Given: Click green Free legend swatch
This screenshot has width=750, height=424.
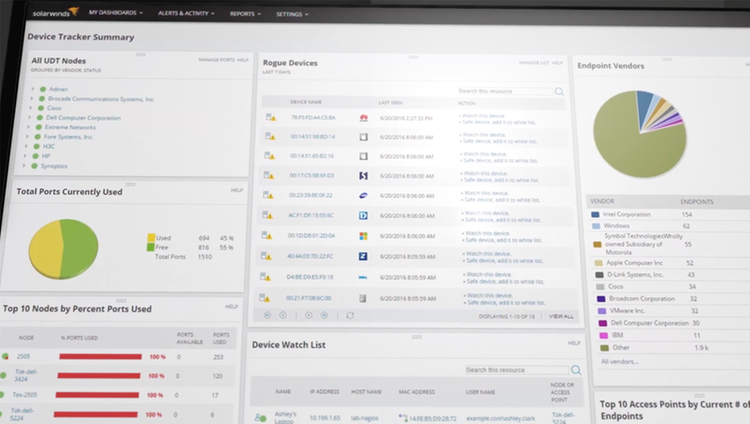Looking at the screenshot, I should [x=150, y=247].
